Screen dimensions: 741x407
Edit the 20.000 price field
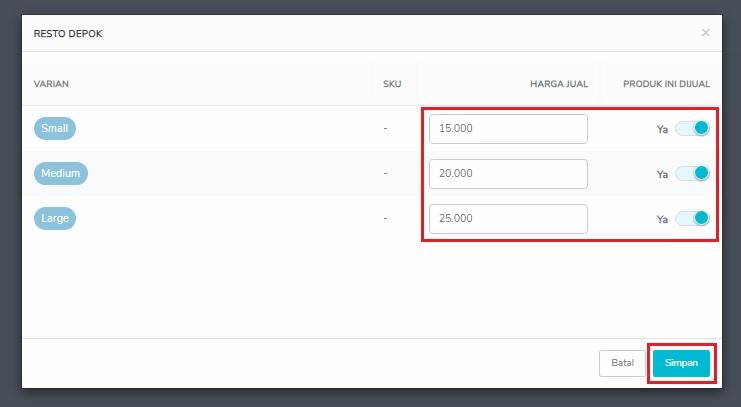(508, 173)
